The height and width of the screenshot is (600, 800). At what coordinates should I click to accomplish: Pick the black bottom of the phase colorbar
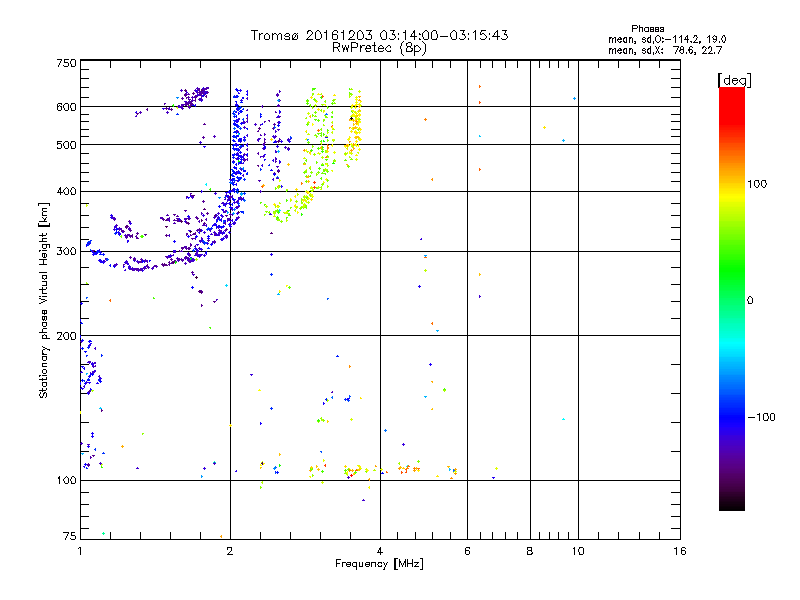coord(732,505)
